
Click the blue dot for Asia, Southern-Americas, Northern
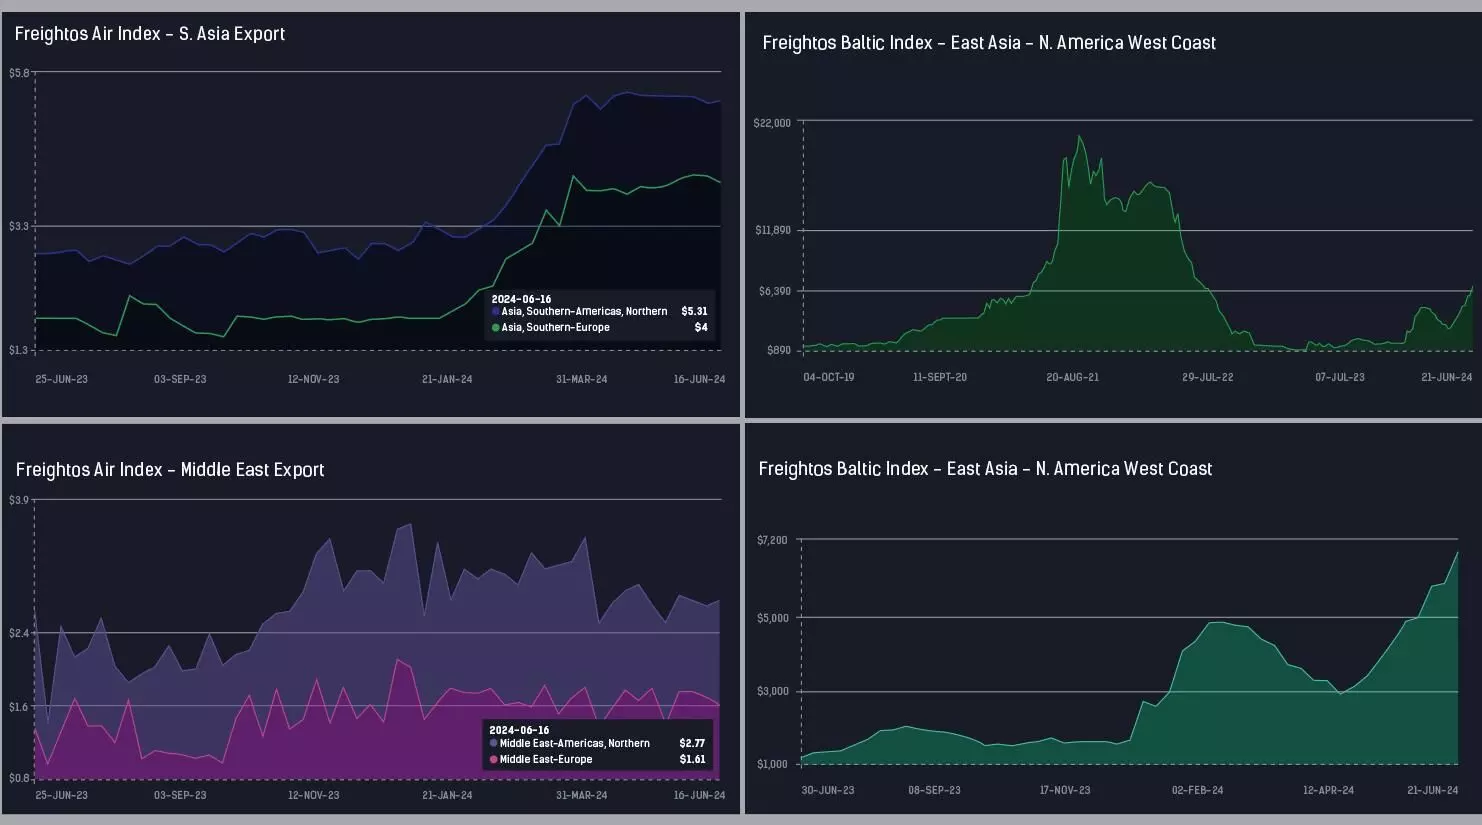(495, 312)
